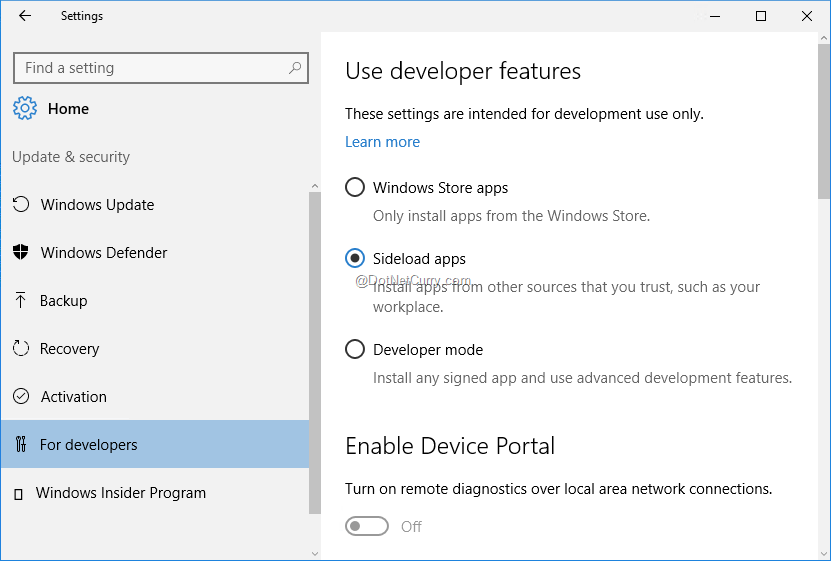831x561 pixels.
Task: Open the Windows Defender page
Action: click(x=155, y=253)
